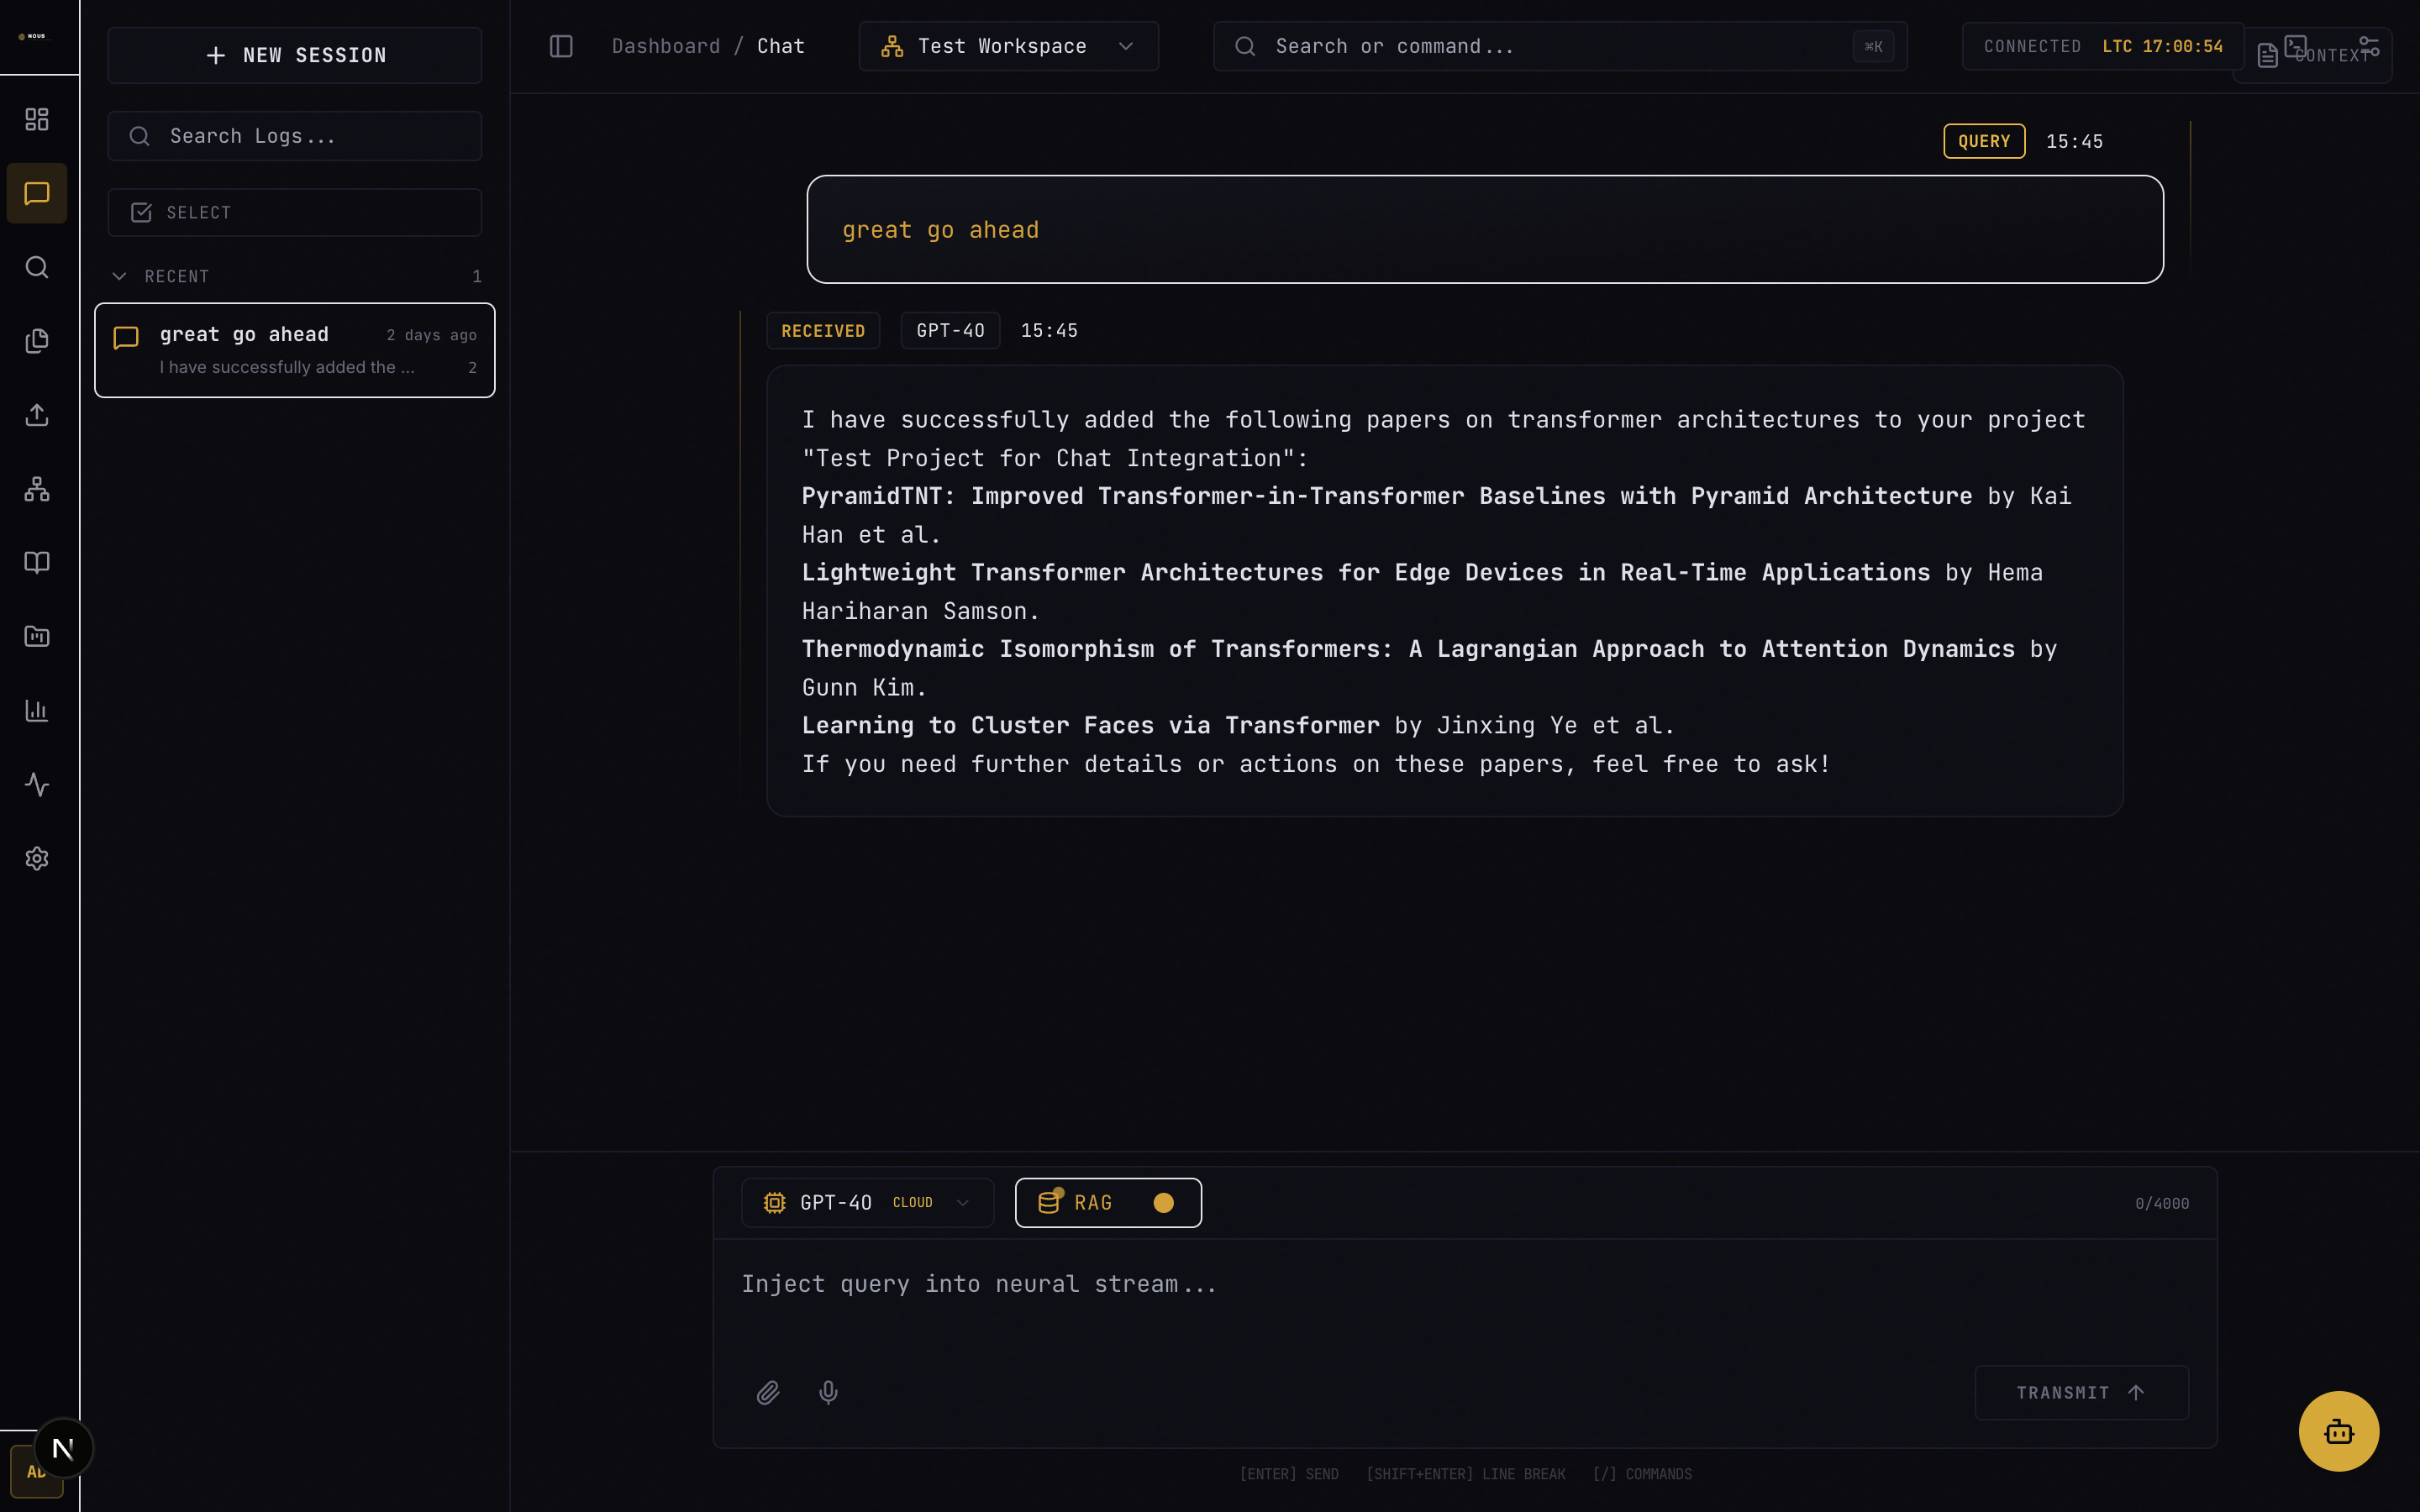Open the bar chart analytics icon
This screenshot has height=1512, width=2420.
click(37, 711)
